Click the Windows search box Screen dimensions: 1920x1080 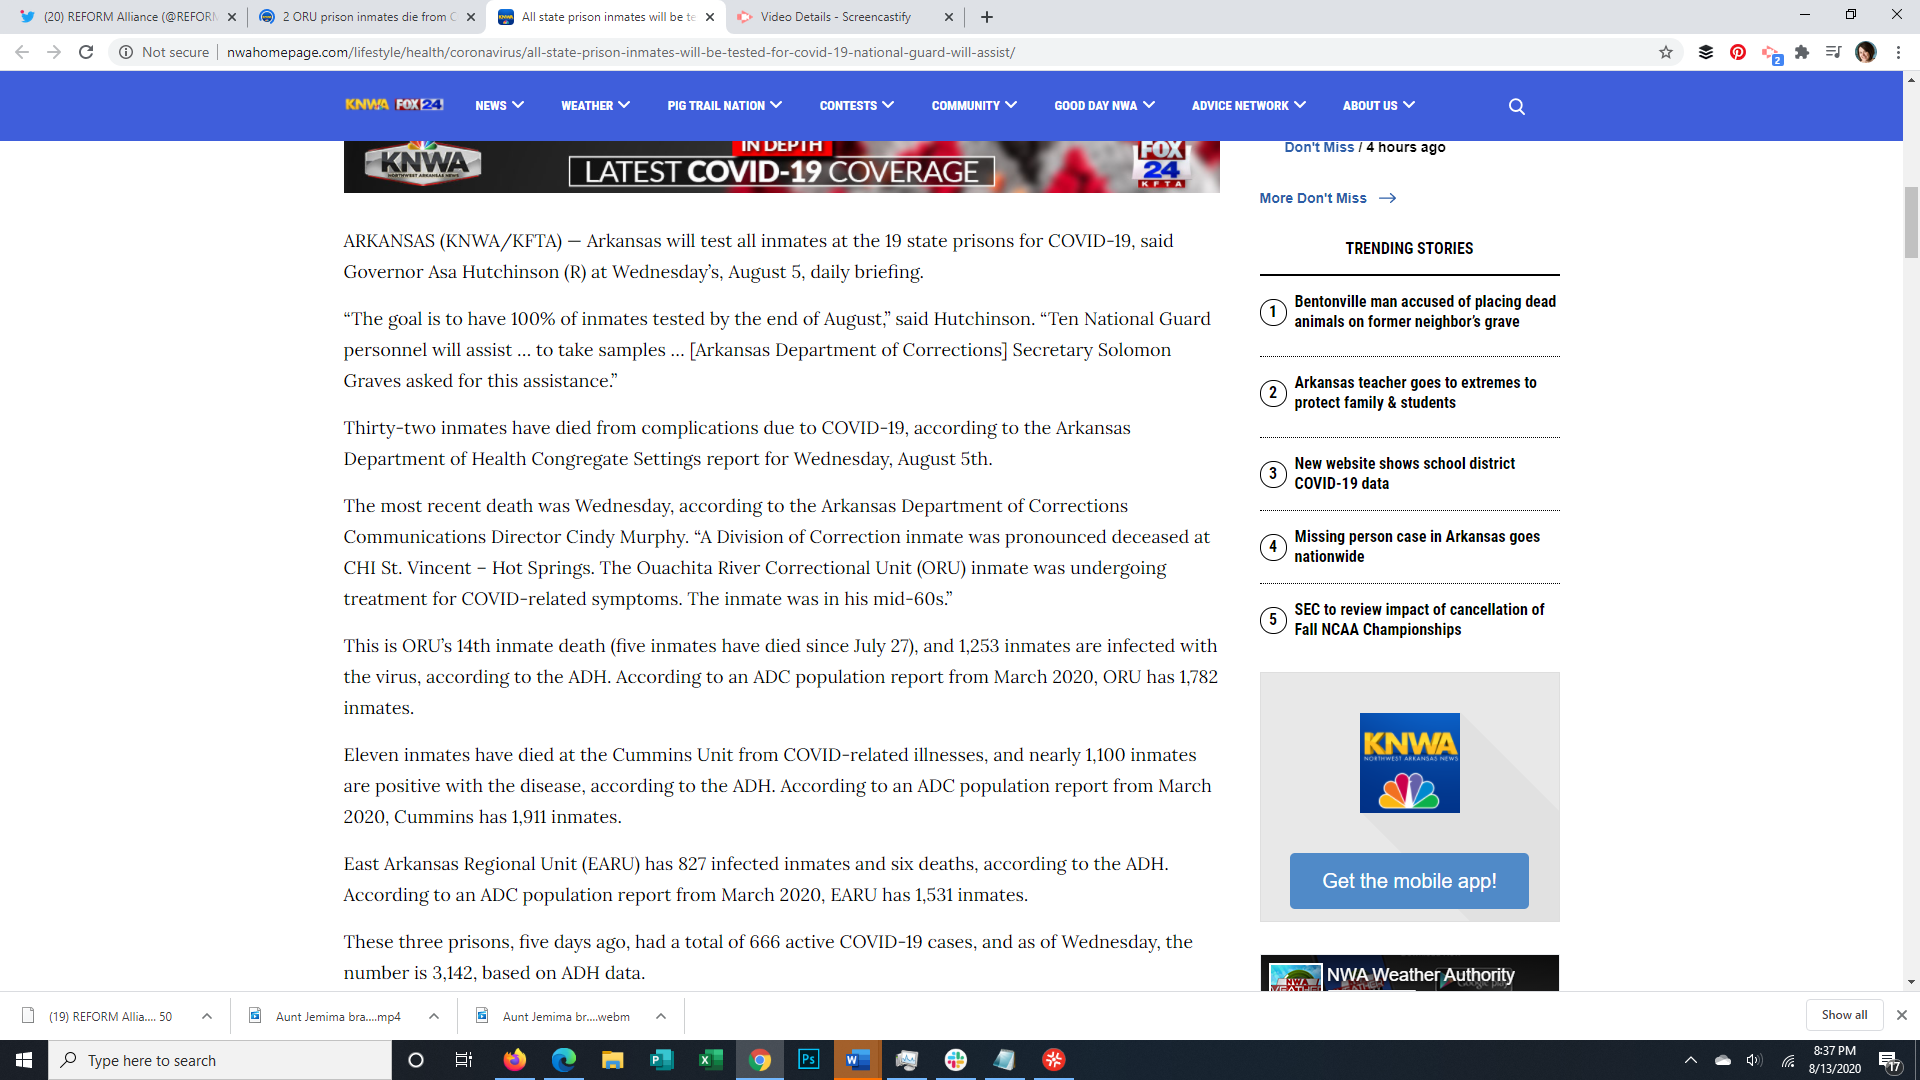[x=220, y=1060]
